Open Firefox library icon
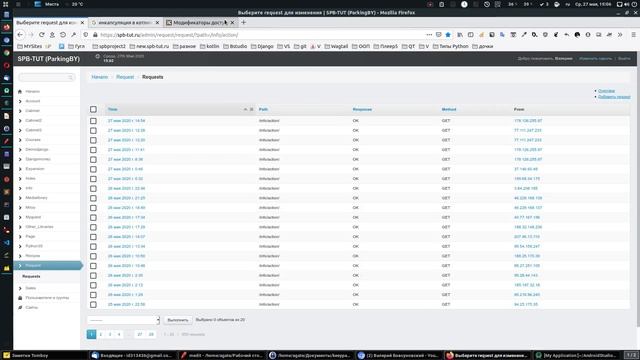 point(460,35)
